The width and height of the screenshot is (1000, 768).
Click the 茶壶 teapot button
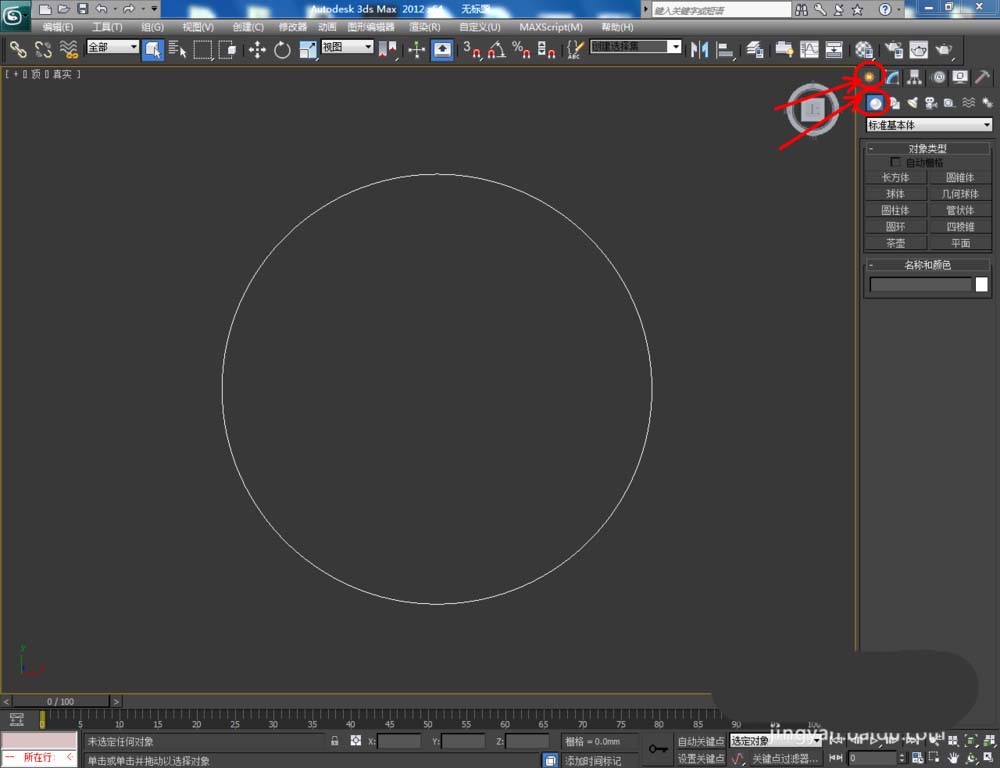click(895, 243)
